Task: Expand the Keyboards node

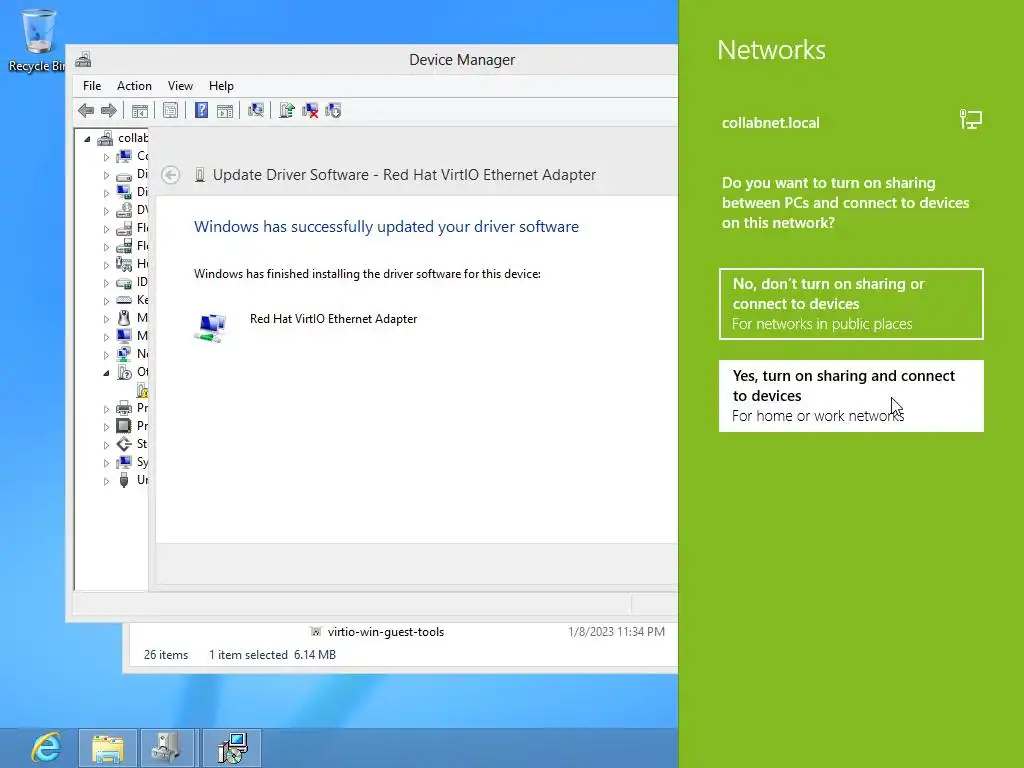Action: (106, 301)
